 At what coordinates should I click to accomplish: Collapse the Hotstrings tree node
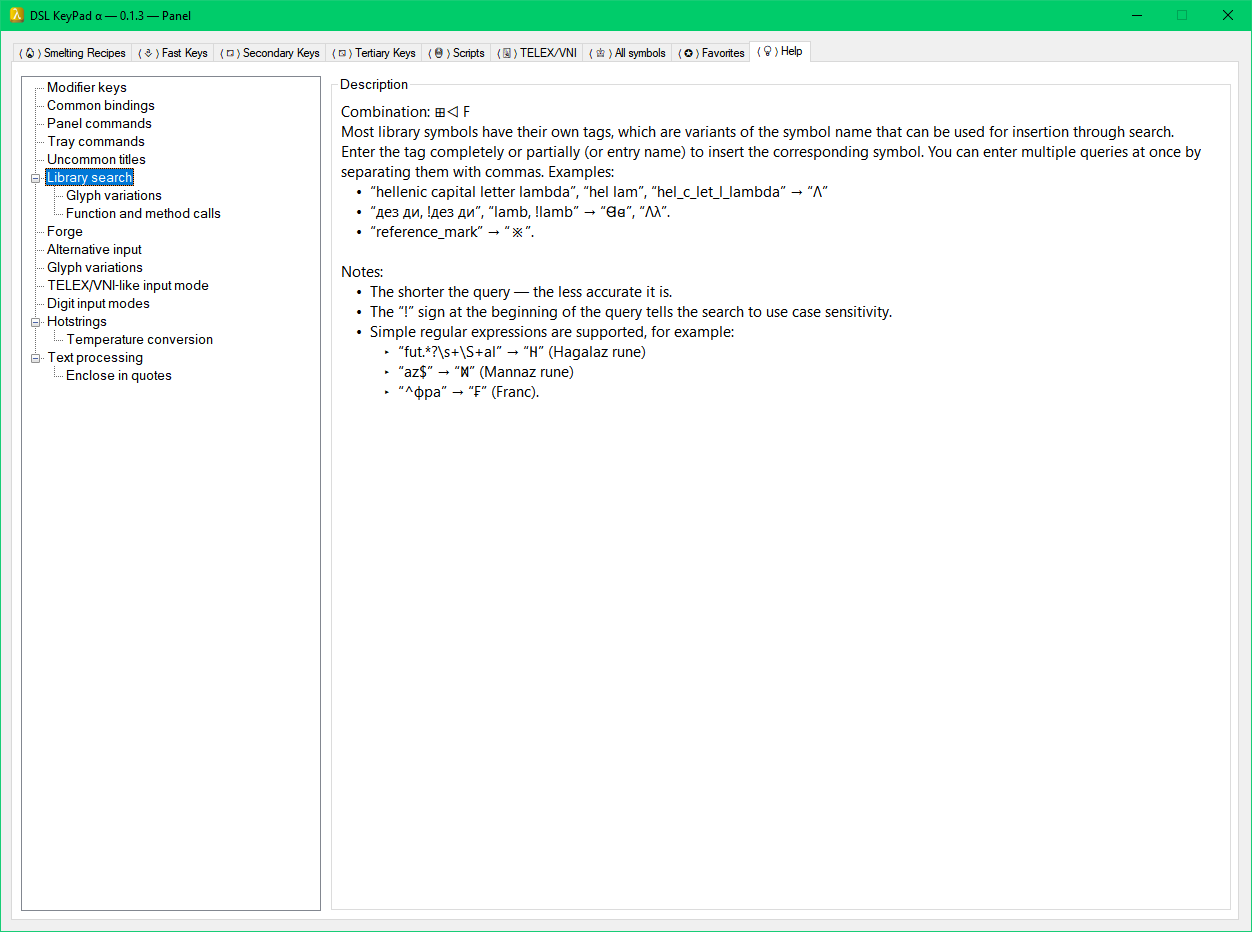click(x=36, y=322)
